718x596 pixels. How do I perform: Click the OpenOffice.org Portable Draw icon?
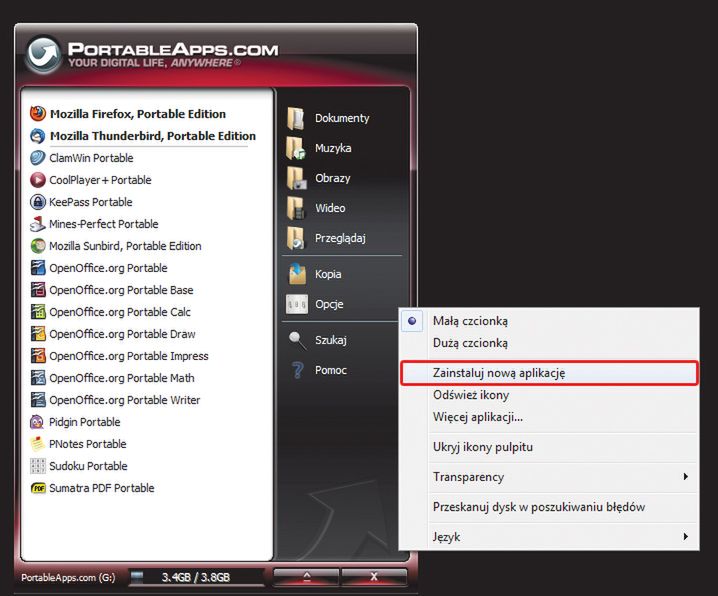(x=38, y=333)
